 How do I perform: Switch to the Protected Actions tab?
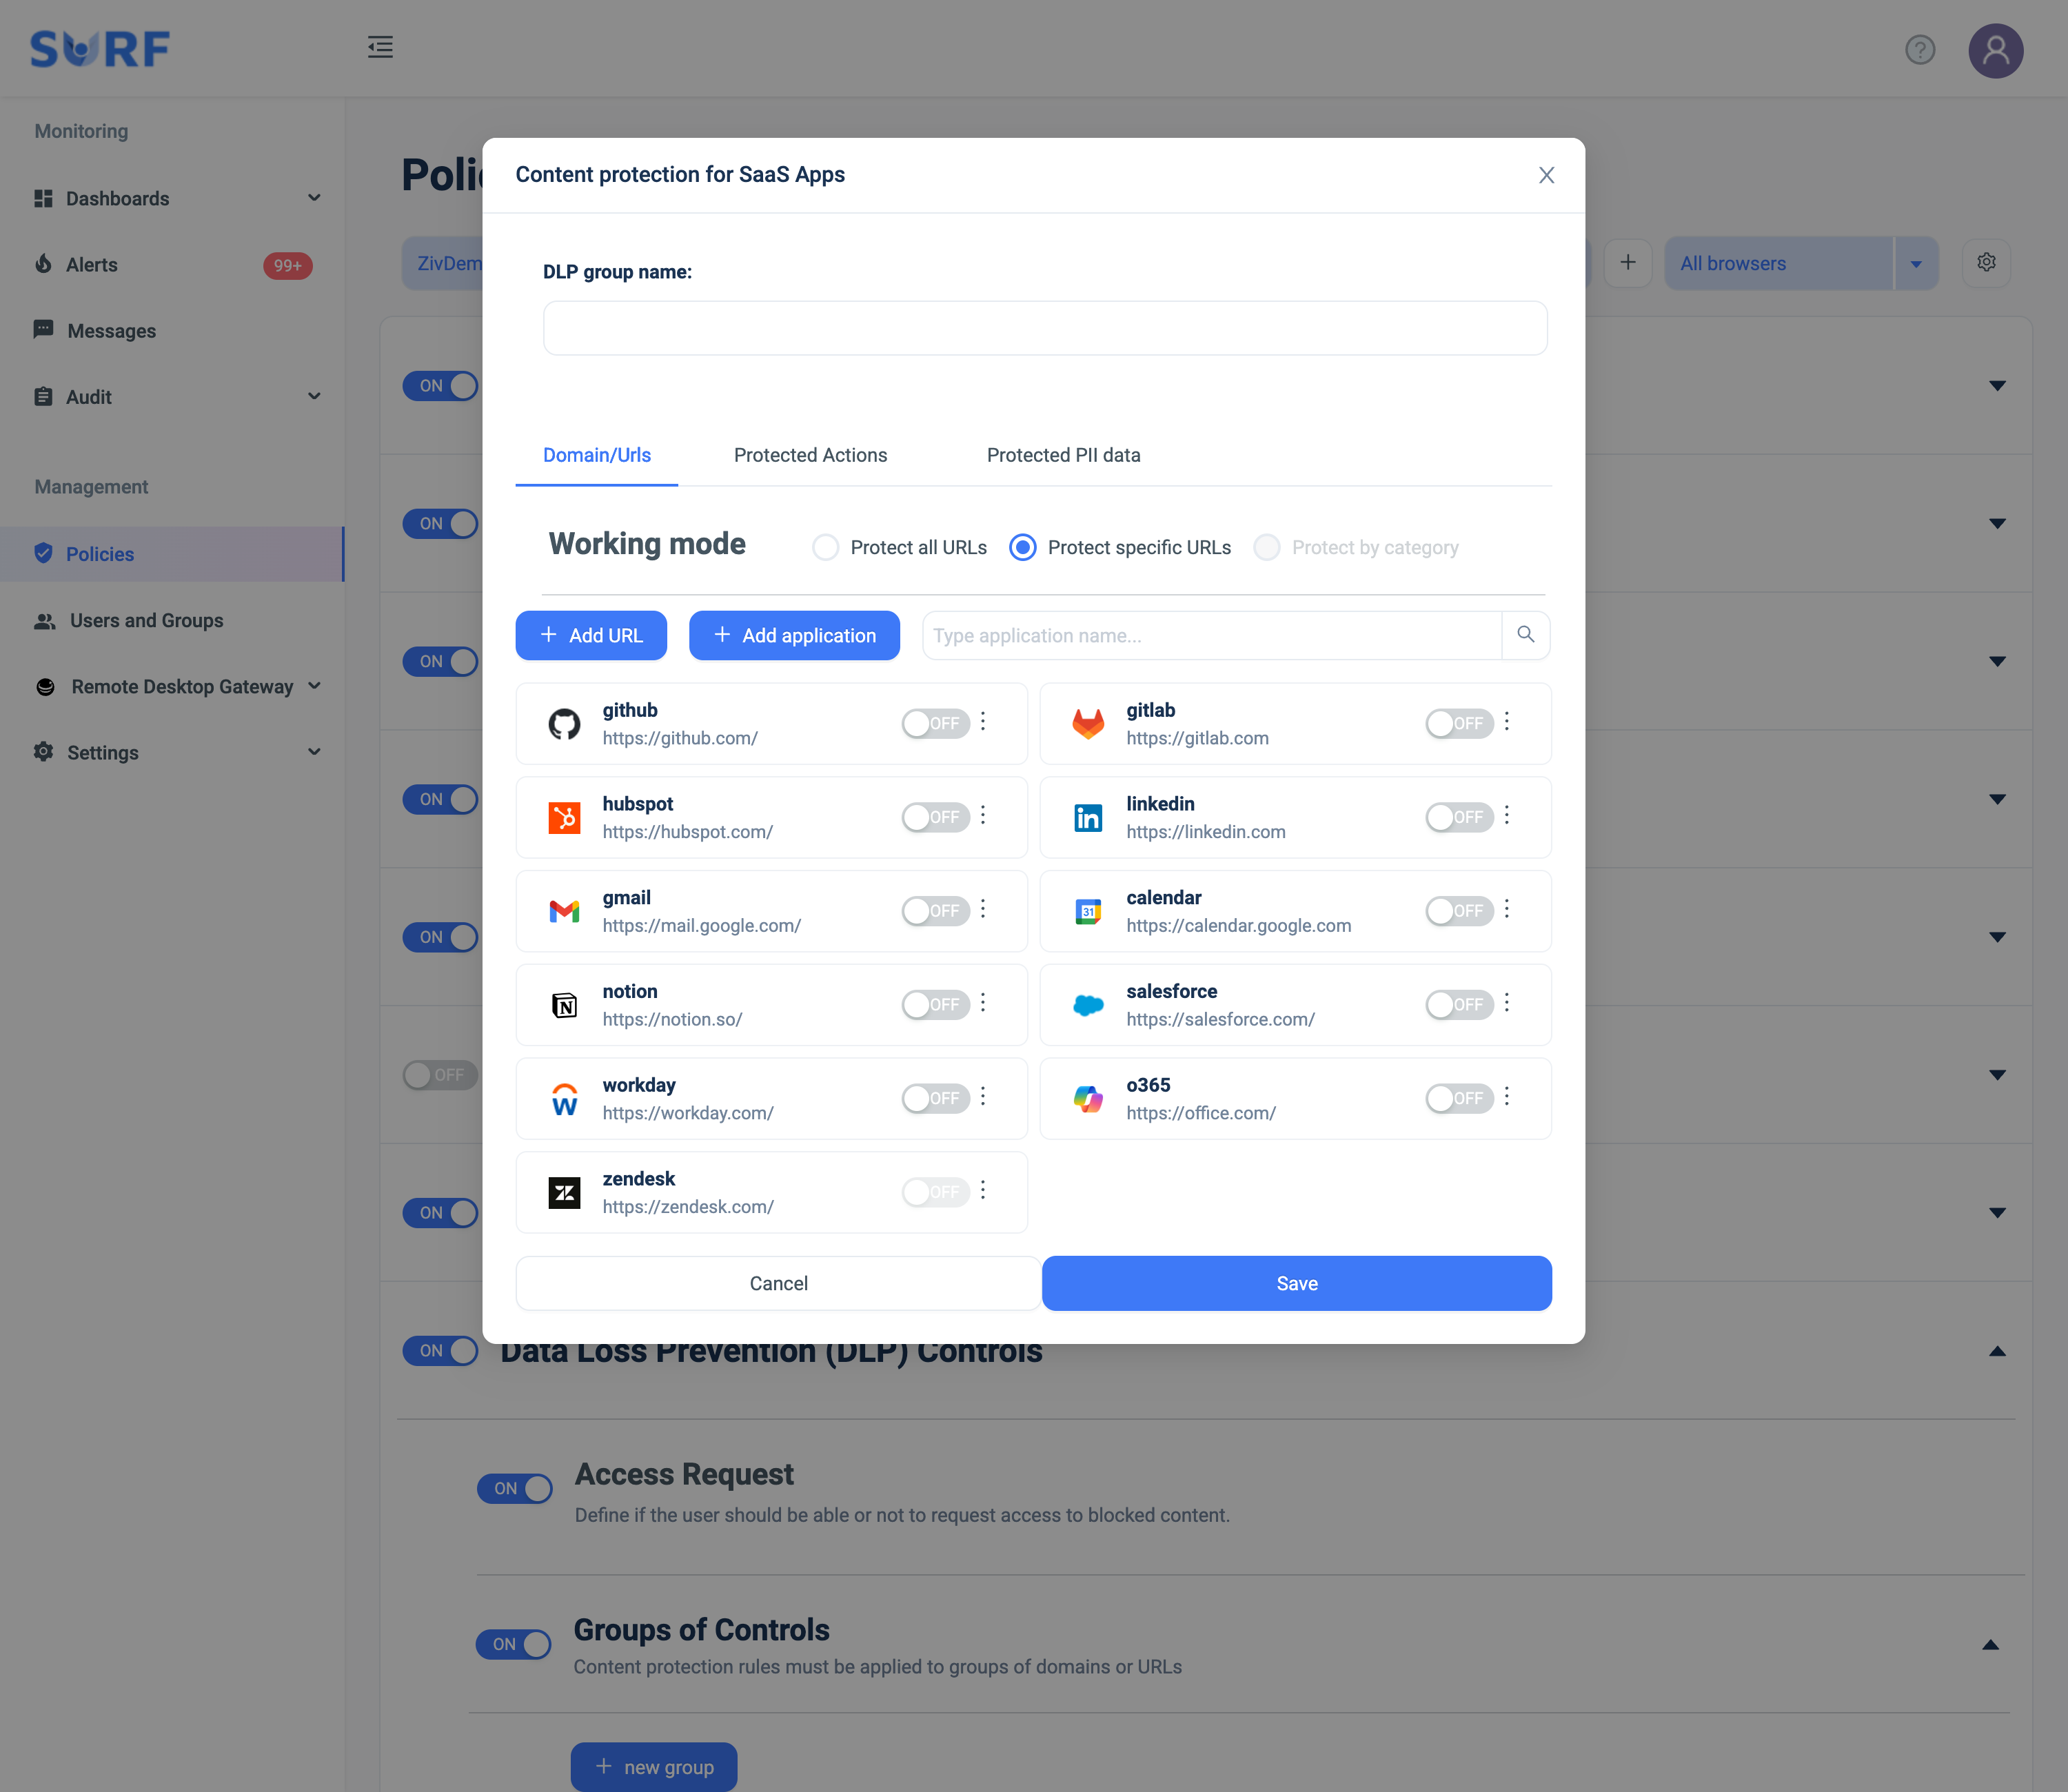(x=810, y=455)
